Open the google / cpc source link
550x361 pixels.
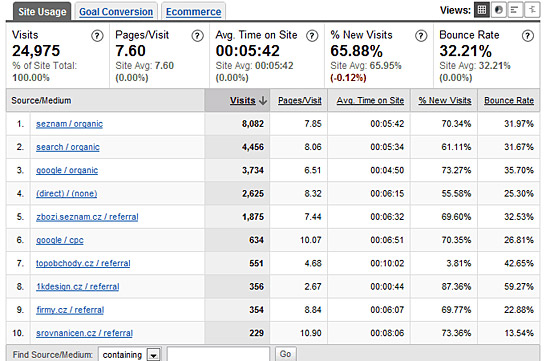[x=60, y=240]
